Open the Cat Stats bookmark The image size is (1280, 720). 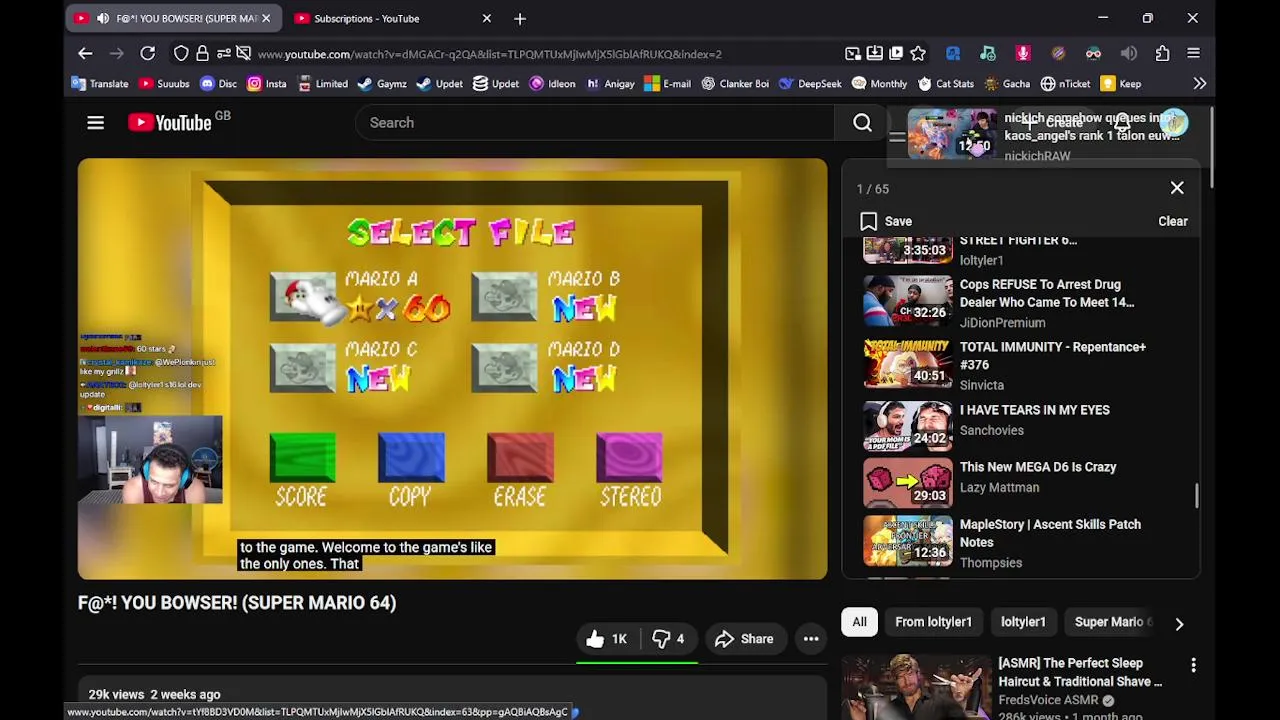(946, 84)
